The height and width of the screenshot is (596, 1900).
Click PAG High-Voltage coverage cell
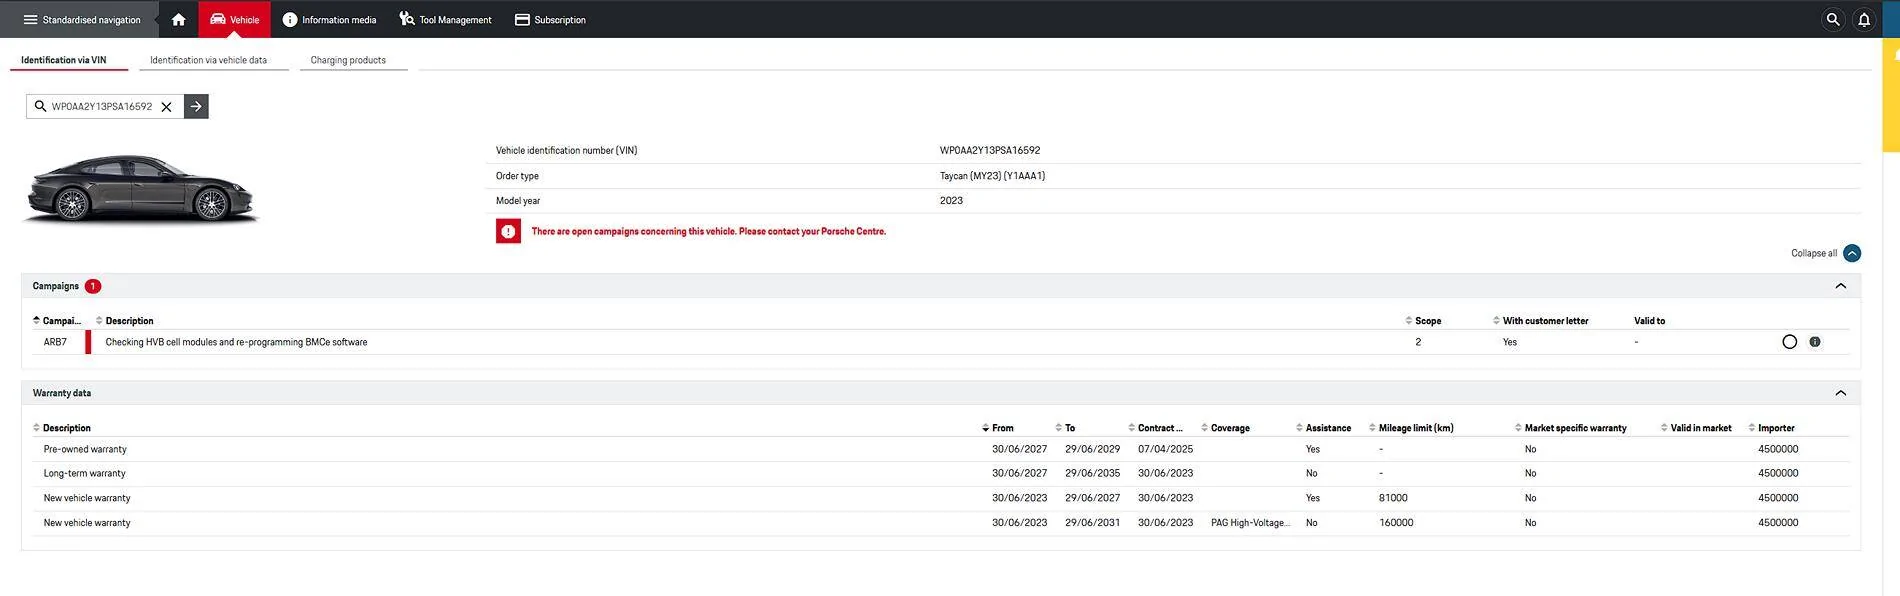point(1250,523)
